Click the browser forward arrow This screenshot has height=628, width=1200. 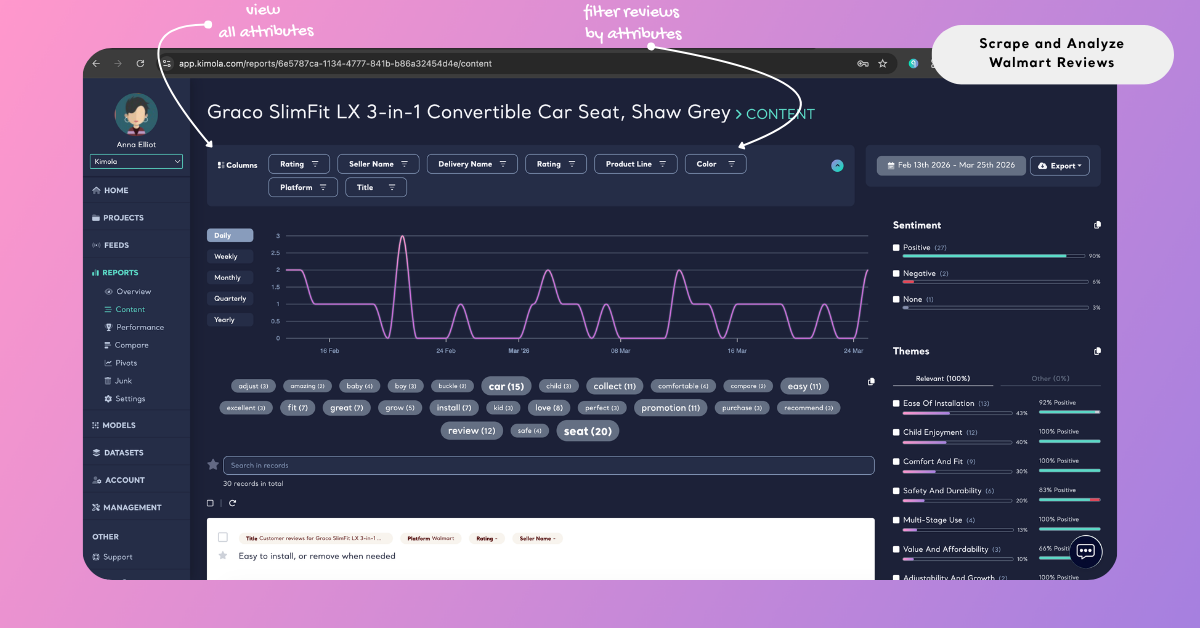tap(118, 63)
